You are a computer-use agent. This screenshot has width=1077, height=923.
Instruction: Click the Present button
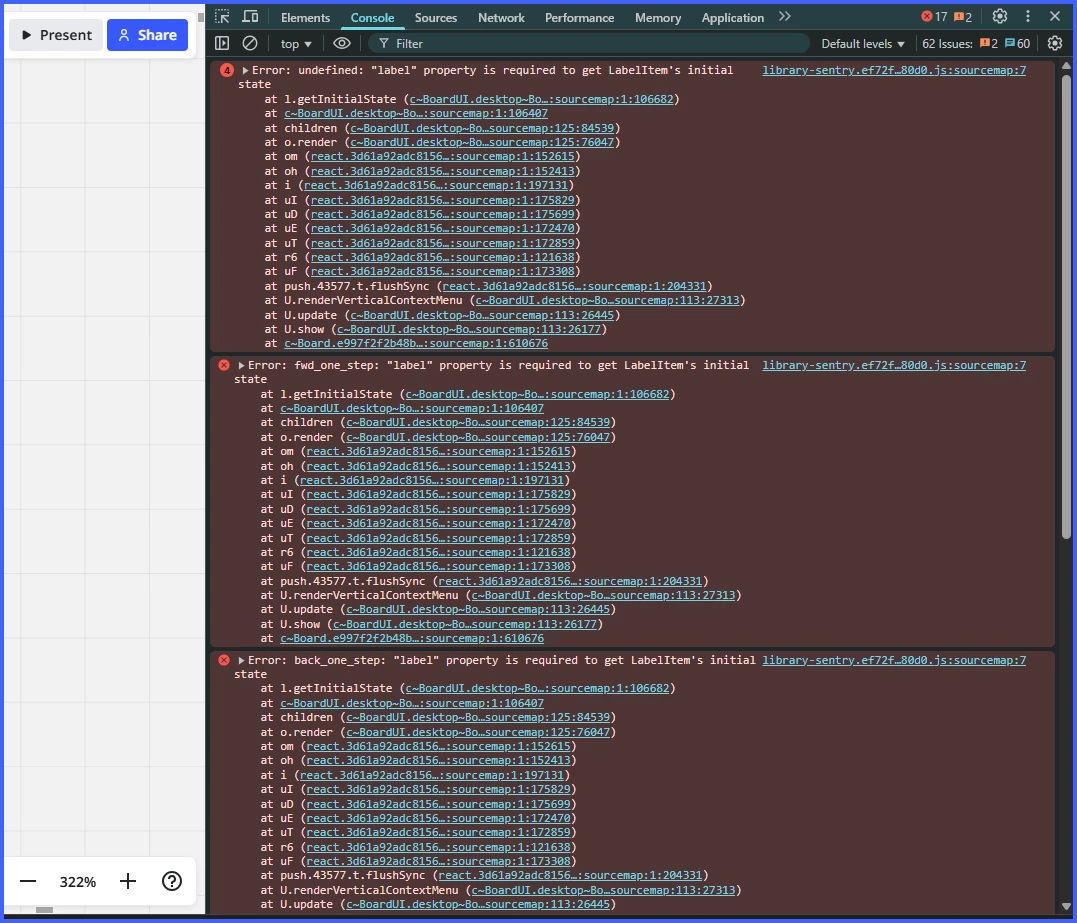click(x=56, y=35)
